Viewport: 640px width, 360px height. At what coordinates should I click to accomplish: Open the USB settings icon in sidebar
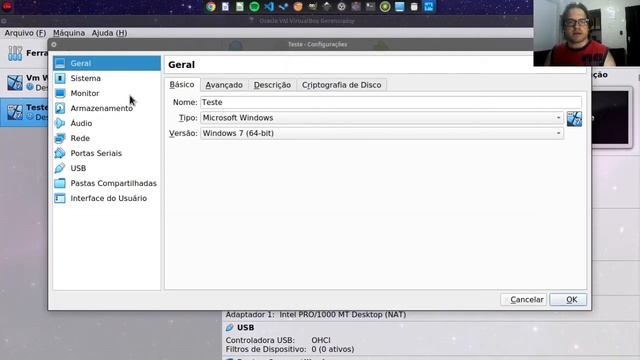(x=60, y=168)
